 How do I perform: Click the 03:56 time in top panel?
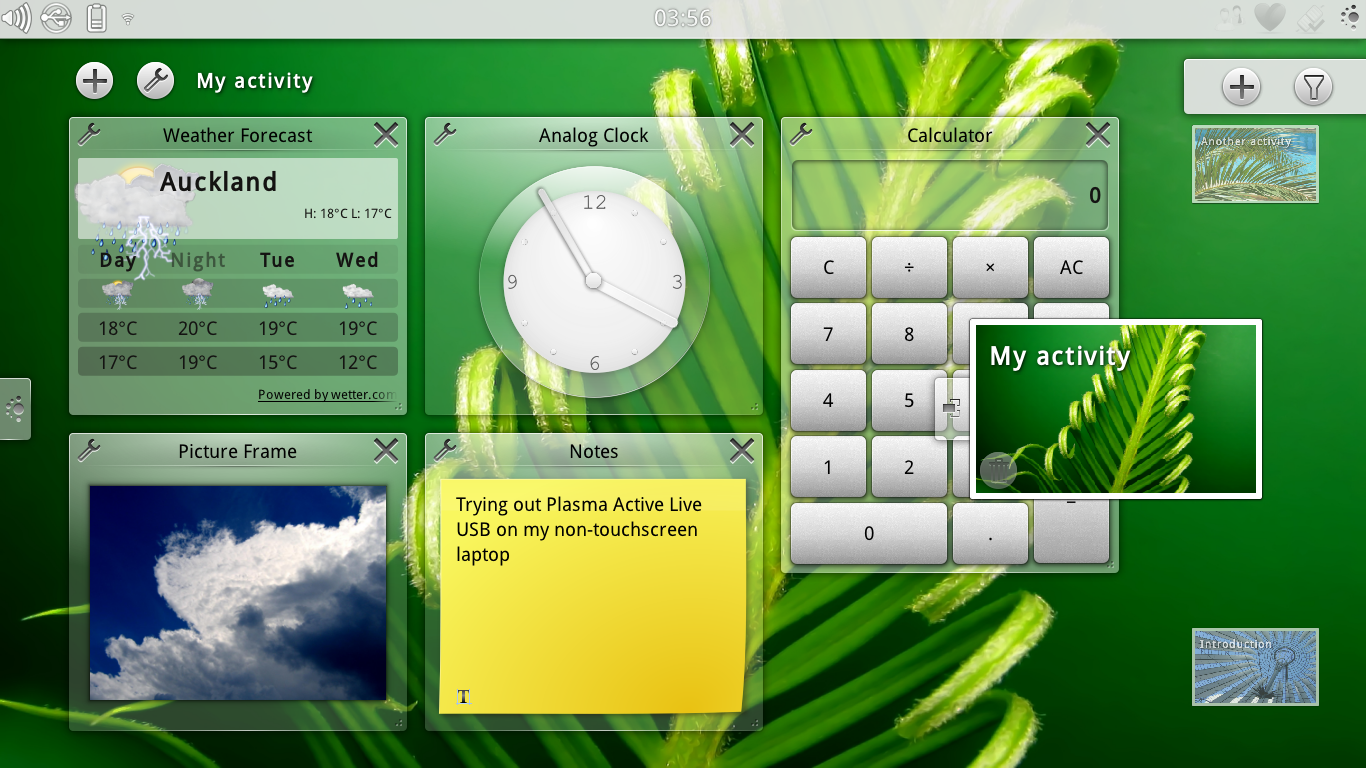point(683,18)
